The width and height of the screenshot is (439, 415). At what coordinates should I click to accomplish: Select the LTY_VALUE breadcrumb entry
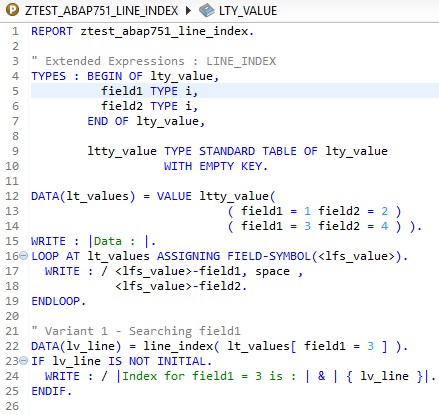coord(248,11)
